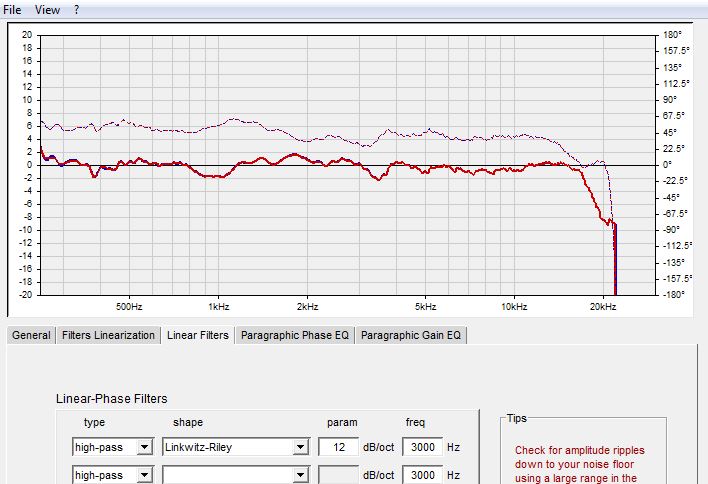
Task: Click the -180° phase axis label
Action: pos(674,295)
